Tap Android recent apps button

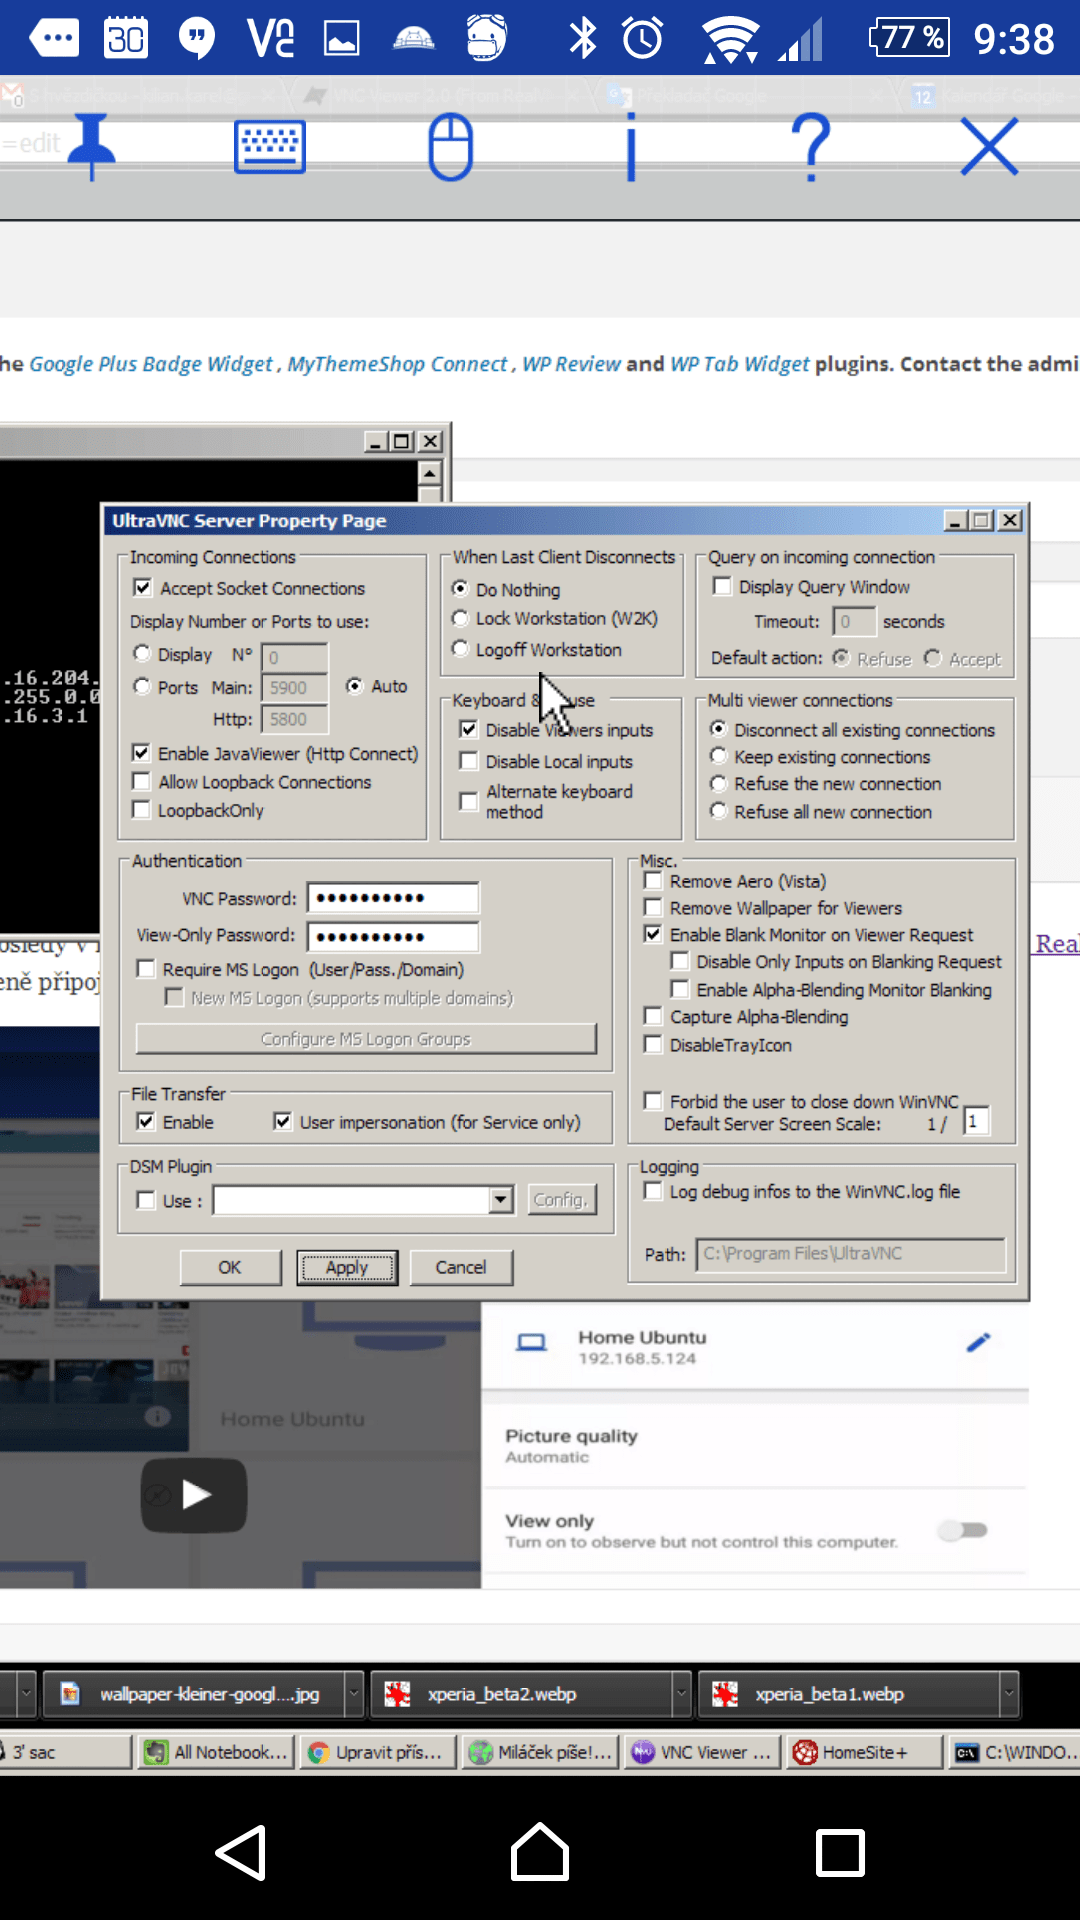840,1853
